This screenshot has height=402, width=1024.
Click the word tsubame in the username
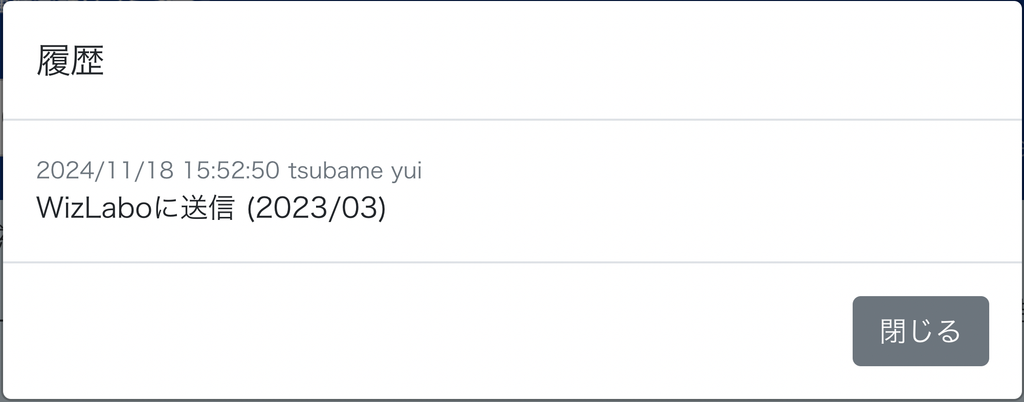pos(336,171)
